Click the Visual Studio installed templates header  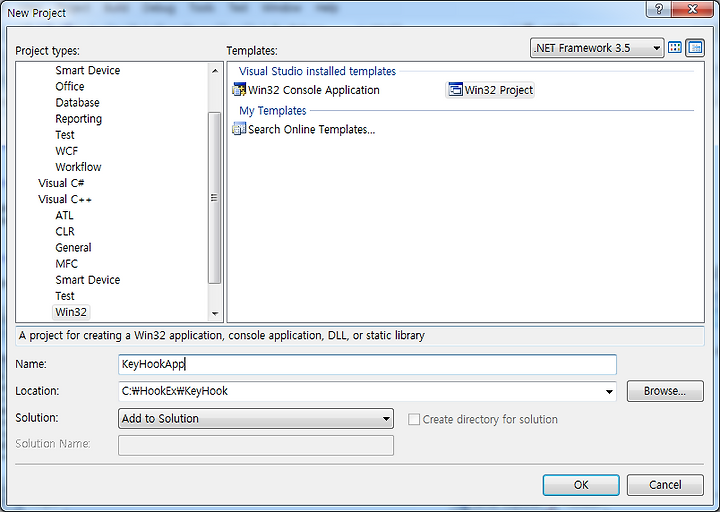[317, 71]
